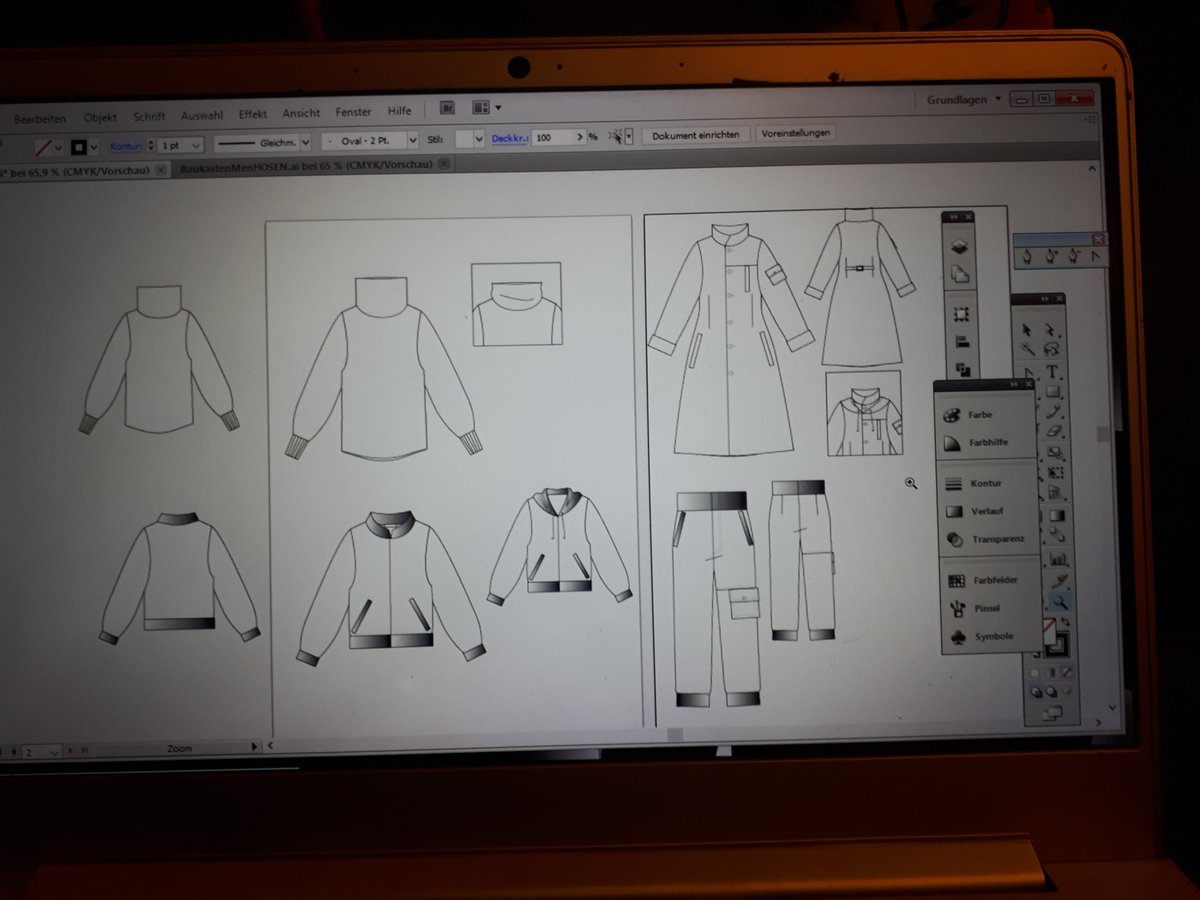The image size is (1200, 900).
Task: Select the Type (T) tool
Action: pos(1052,371)
